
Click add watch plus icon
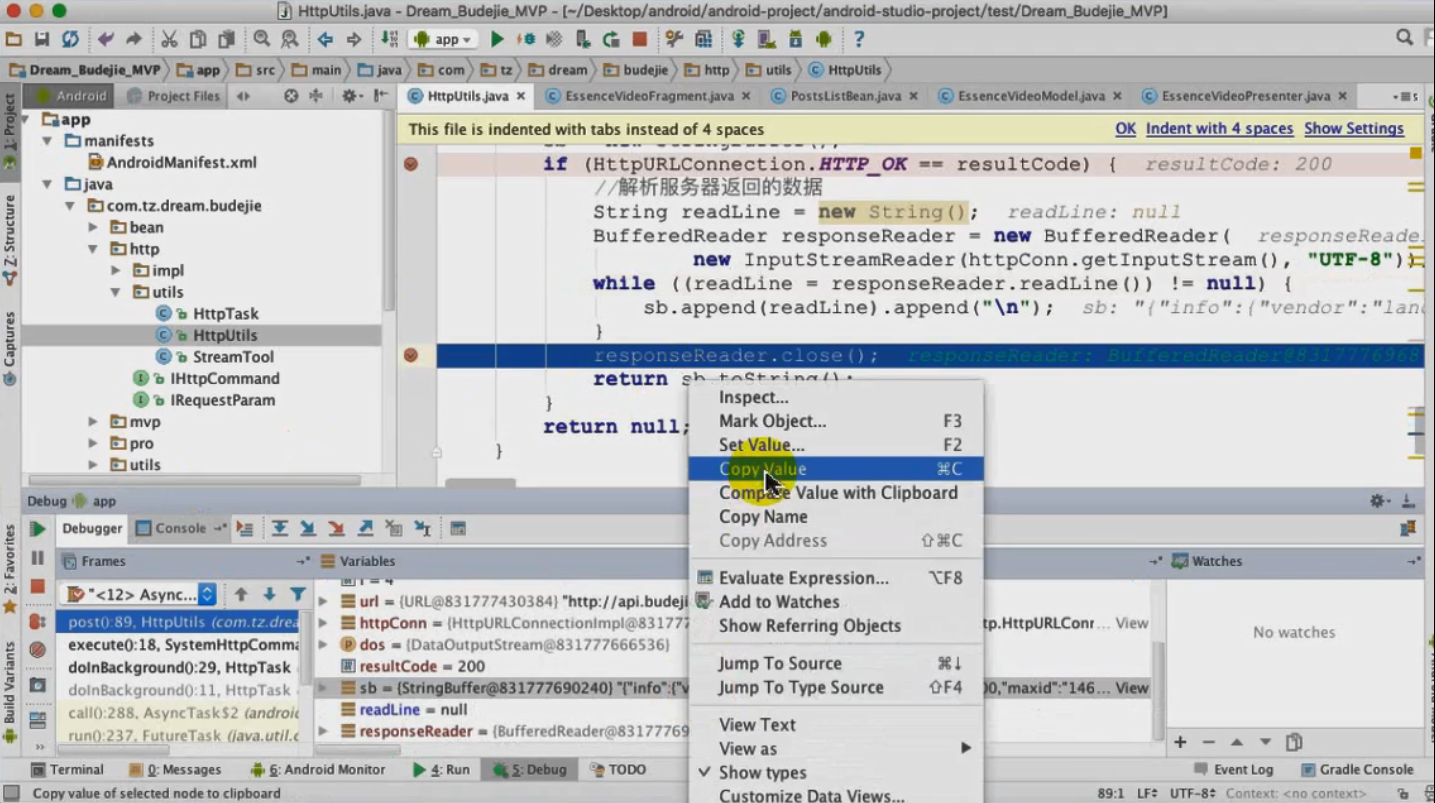1180,742
